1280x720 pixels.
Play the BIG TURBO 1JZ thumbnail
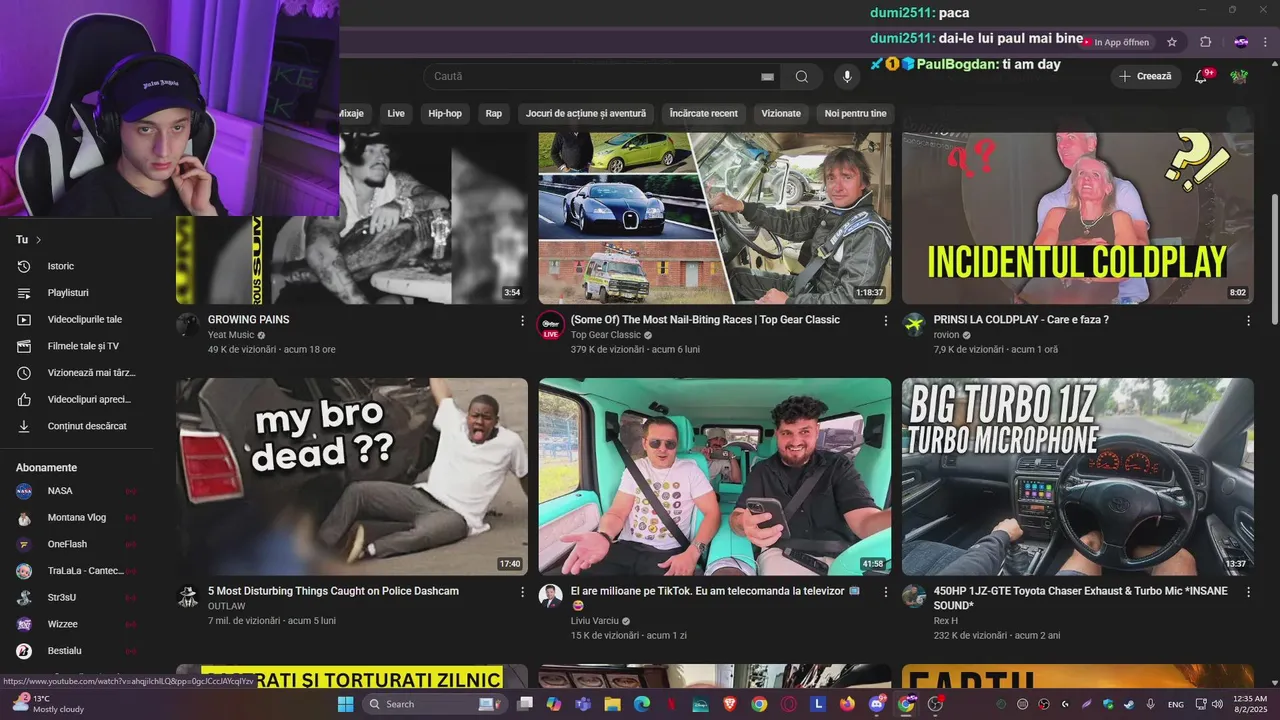[1078, 477]
